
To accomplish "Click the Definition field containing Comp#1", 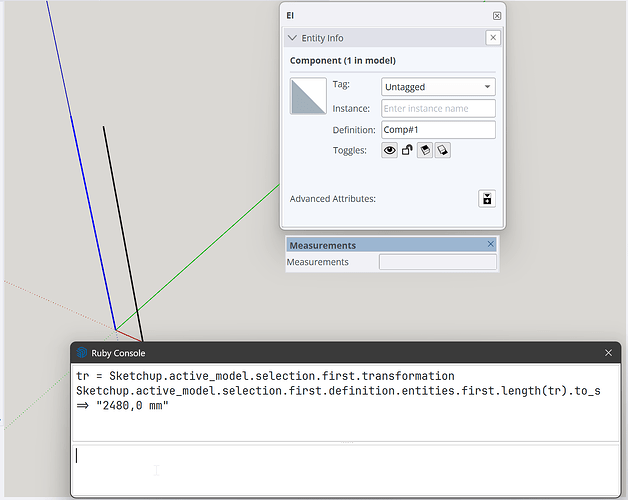I will 438,130.
